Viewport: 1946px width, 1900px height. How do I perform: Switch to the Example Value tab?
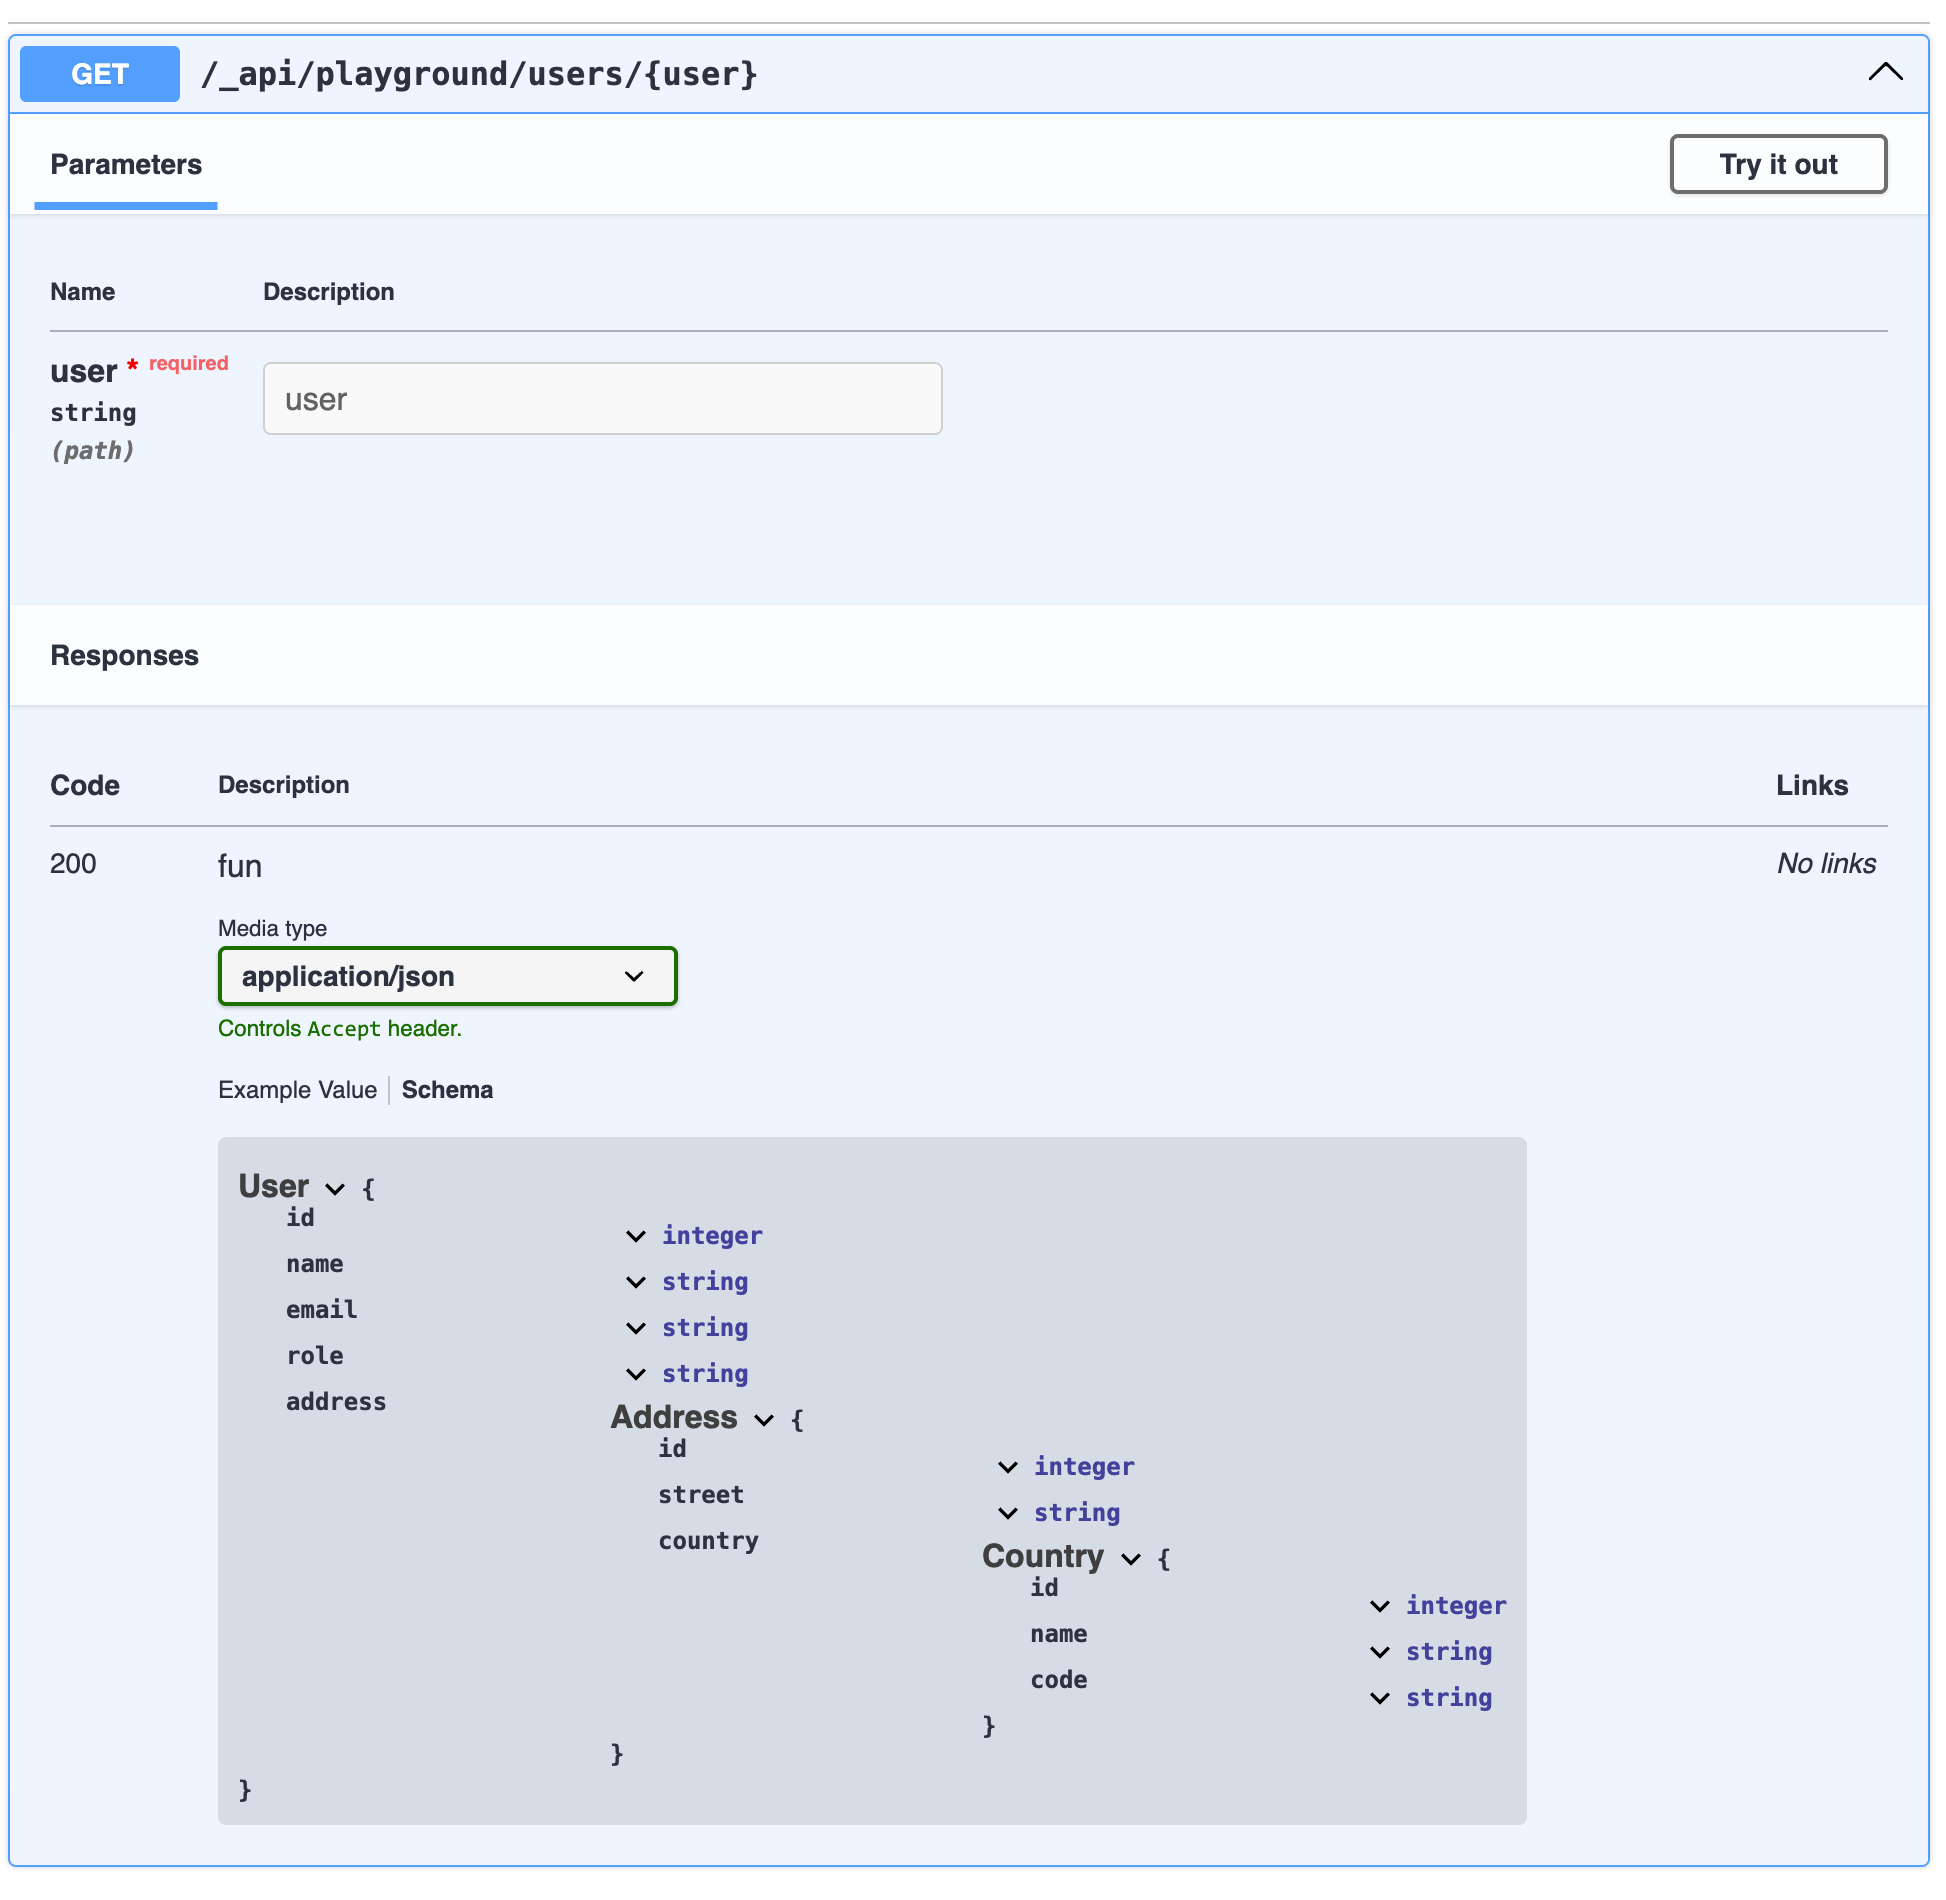pos(297,1090)
